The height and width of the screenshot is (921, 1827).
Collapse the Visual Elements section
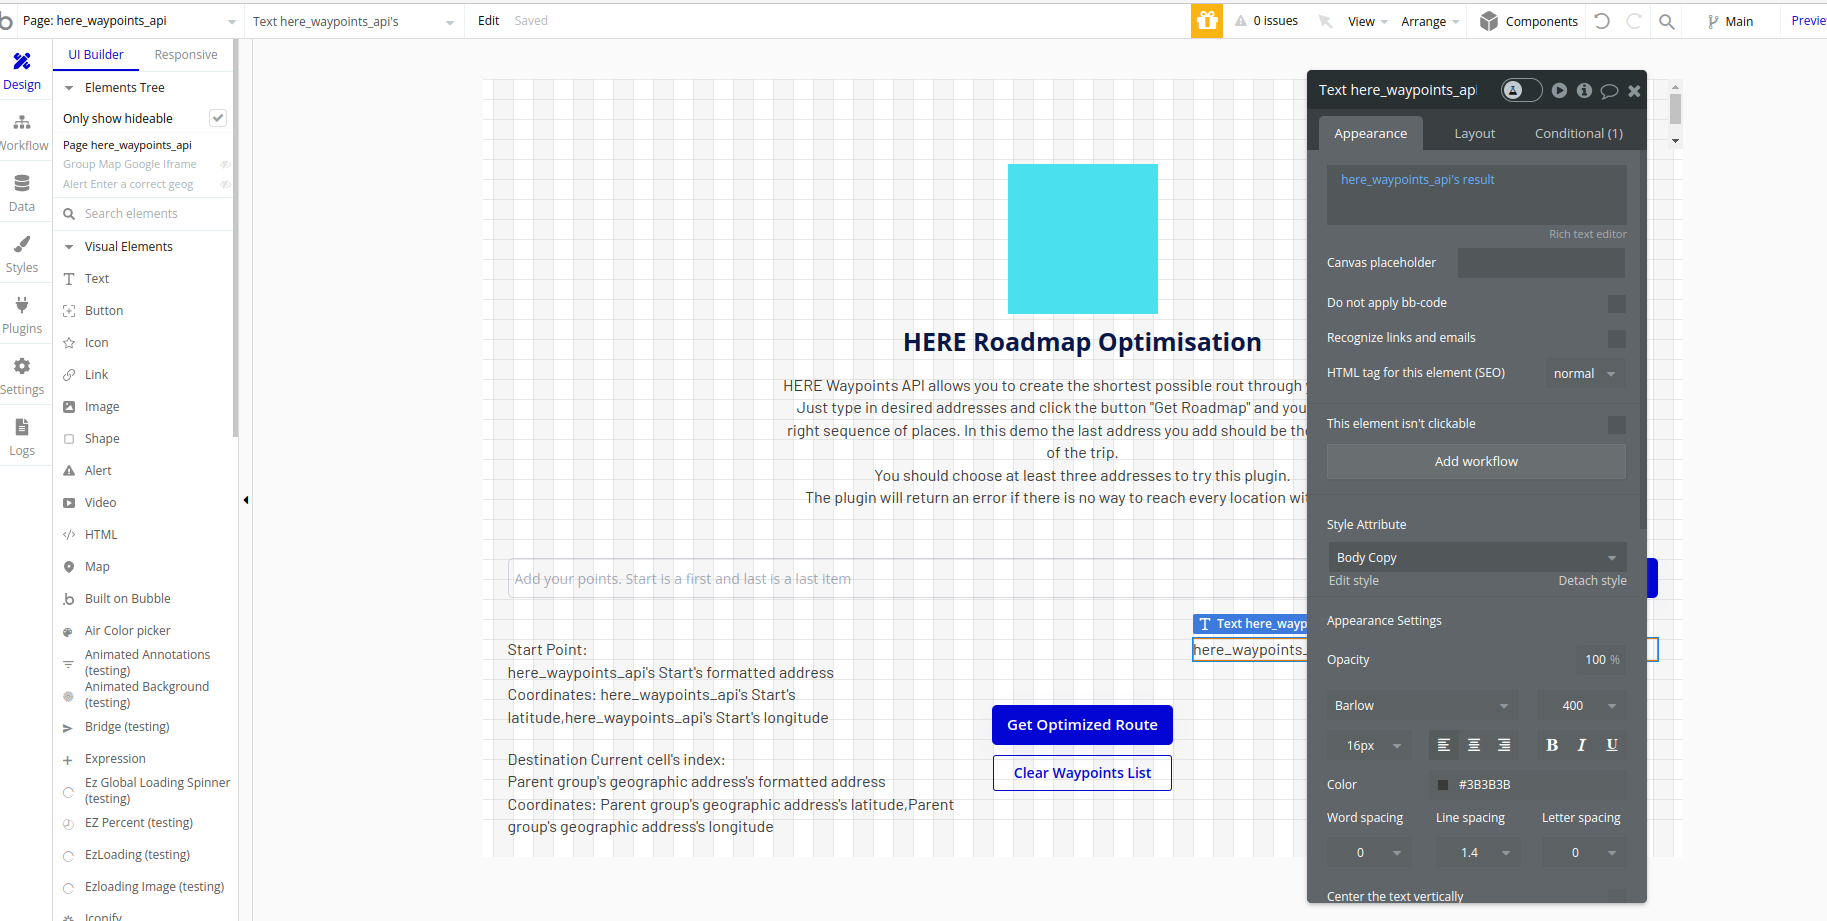(69, 247)
